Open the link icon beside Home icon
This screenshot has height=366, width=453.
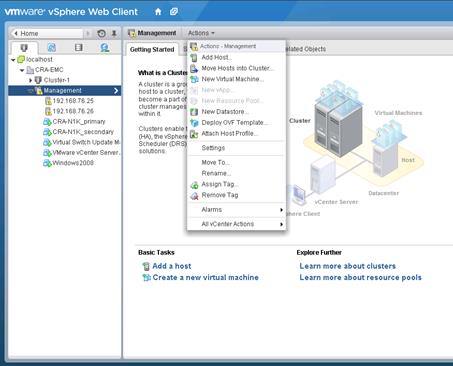click(174, 12)
